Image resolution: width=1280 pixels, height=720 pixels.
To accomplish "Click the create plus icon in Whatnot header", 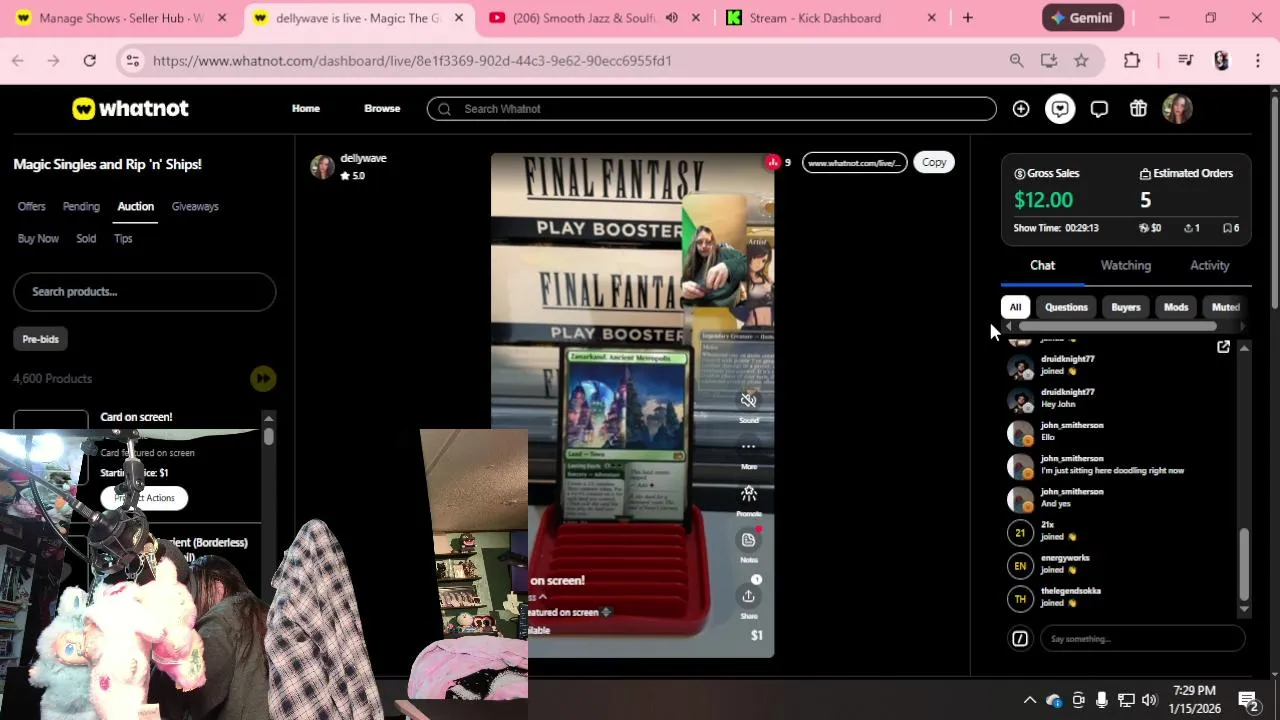I will (x=1021, y=109).
